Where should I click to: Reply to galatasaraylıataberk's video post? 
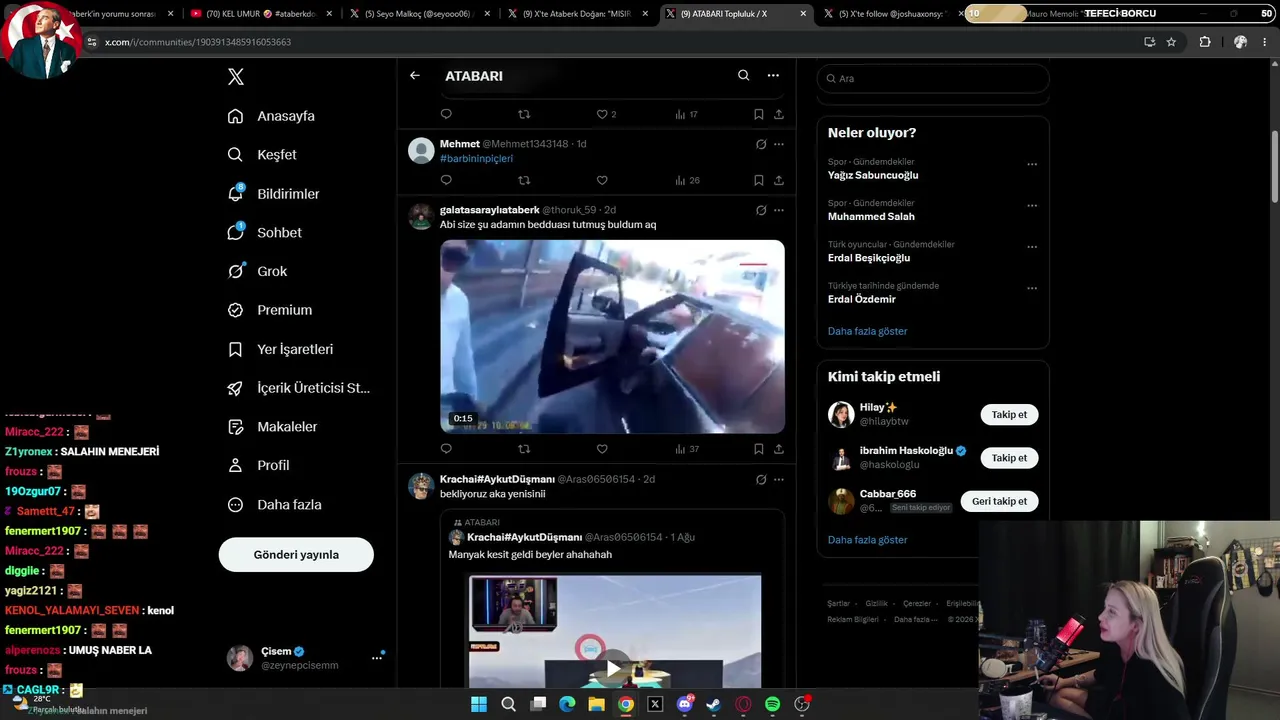coord(446,449)
